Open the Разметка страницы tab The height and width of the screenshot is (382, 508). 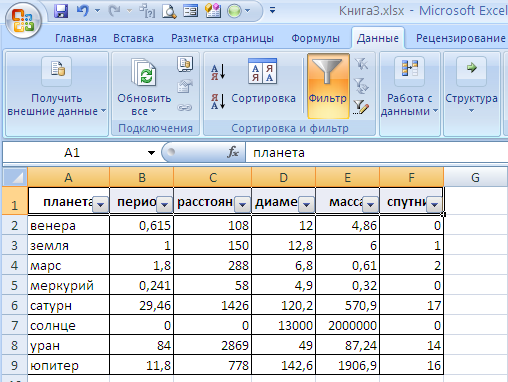click(x=222, y=38)
